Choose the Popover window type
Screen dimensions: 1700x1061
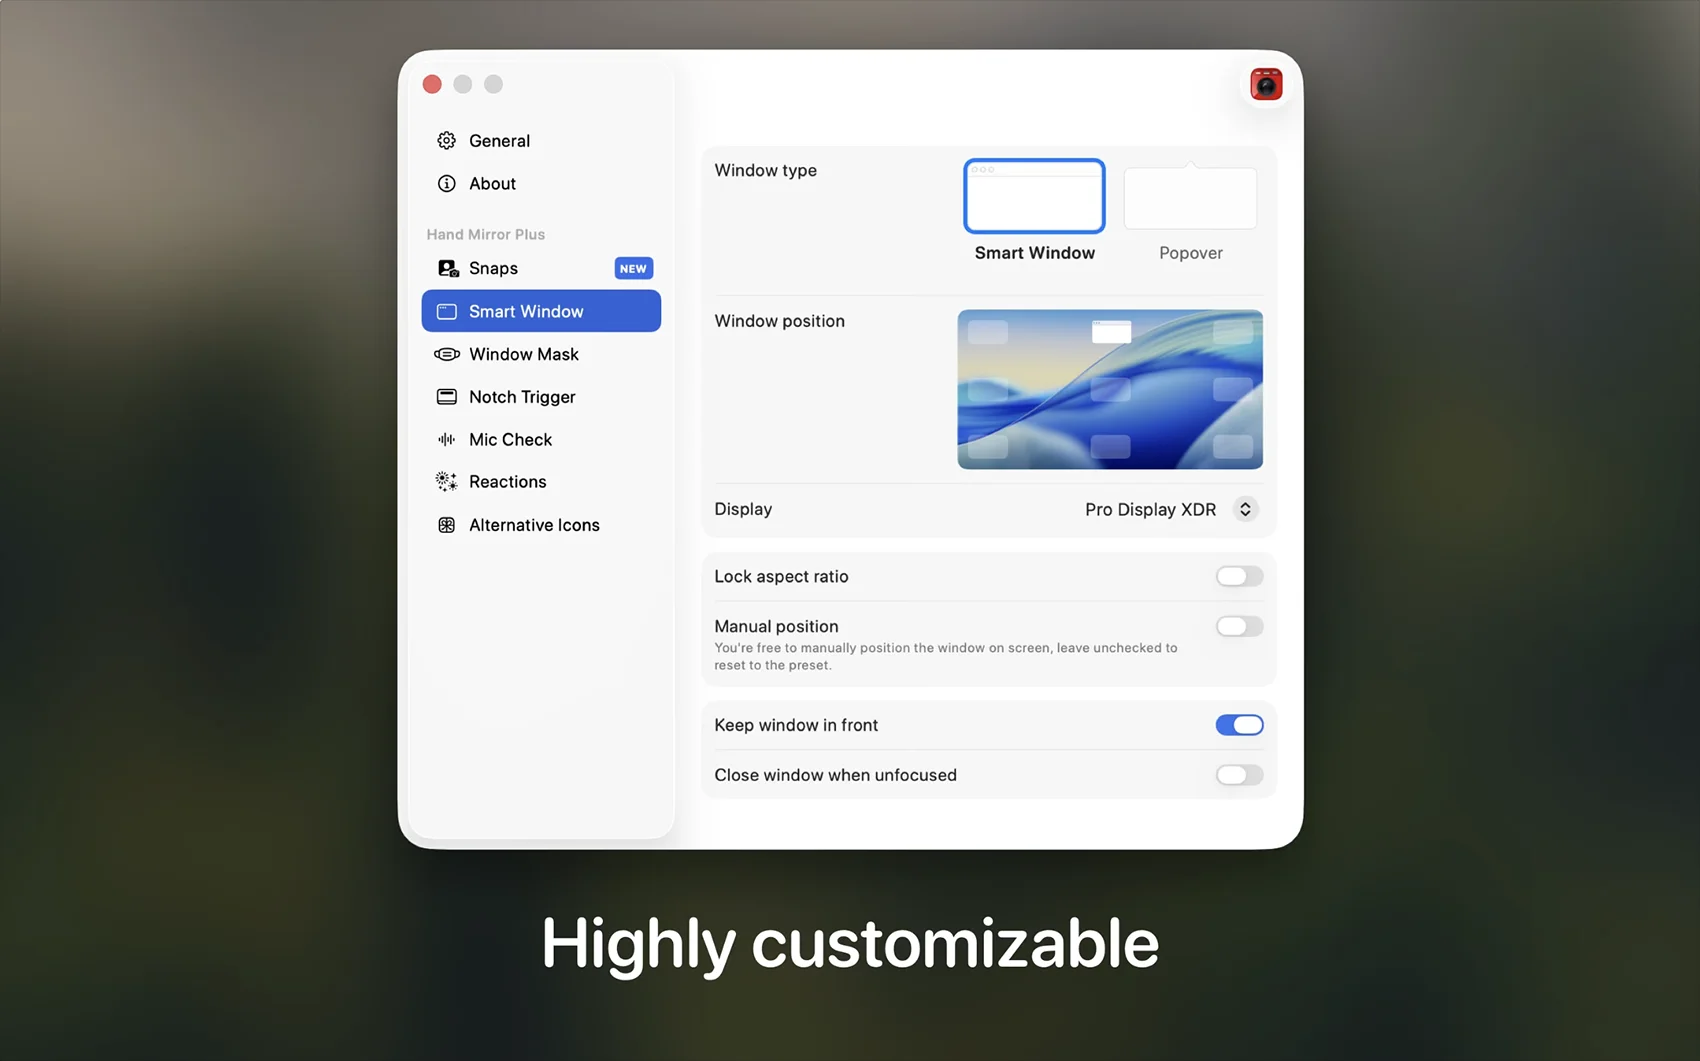[1190, 199]
